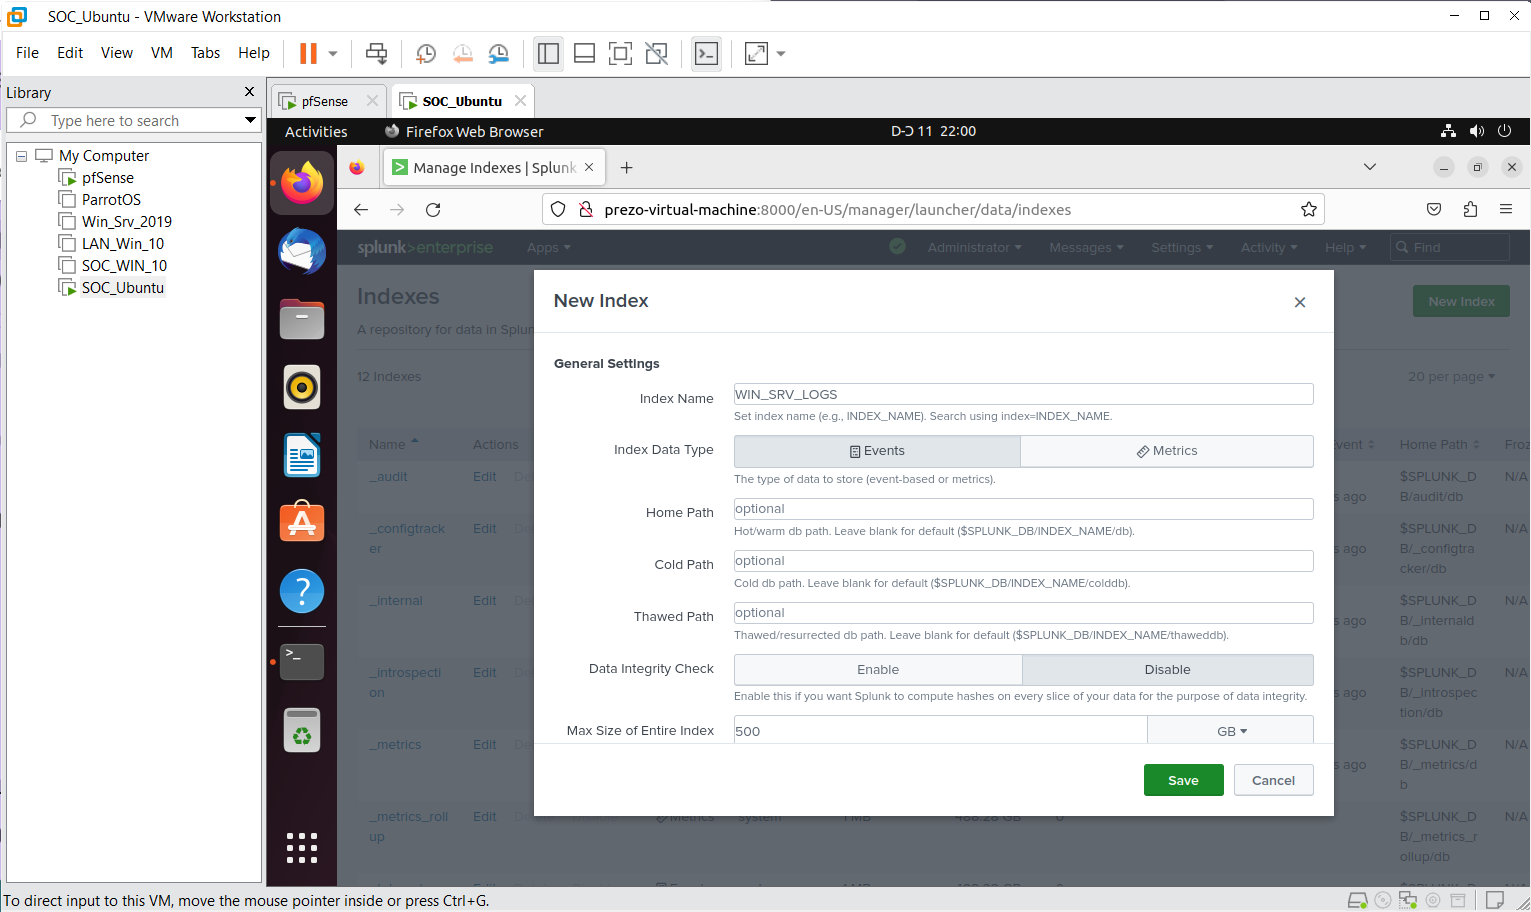Image resolution: width=1531 pixels, height=912 pixels.
Task: Take a VM snapshot icon
Action: pos(426,54)
